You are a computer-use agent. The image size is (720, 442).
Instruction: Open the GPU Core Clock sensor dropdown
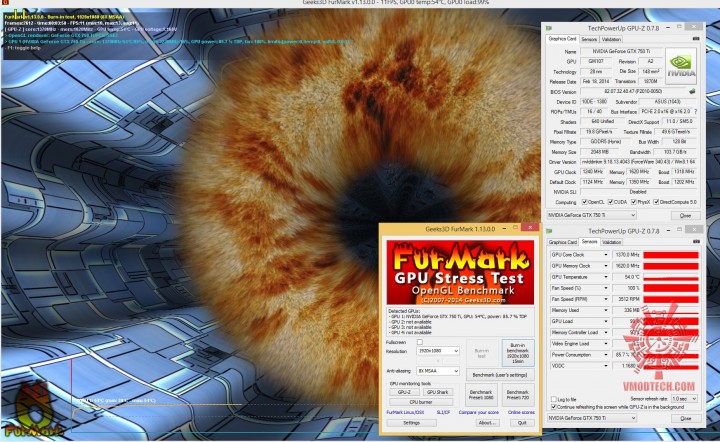606,255
